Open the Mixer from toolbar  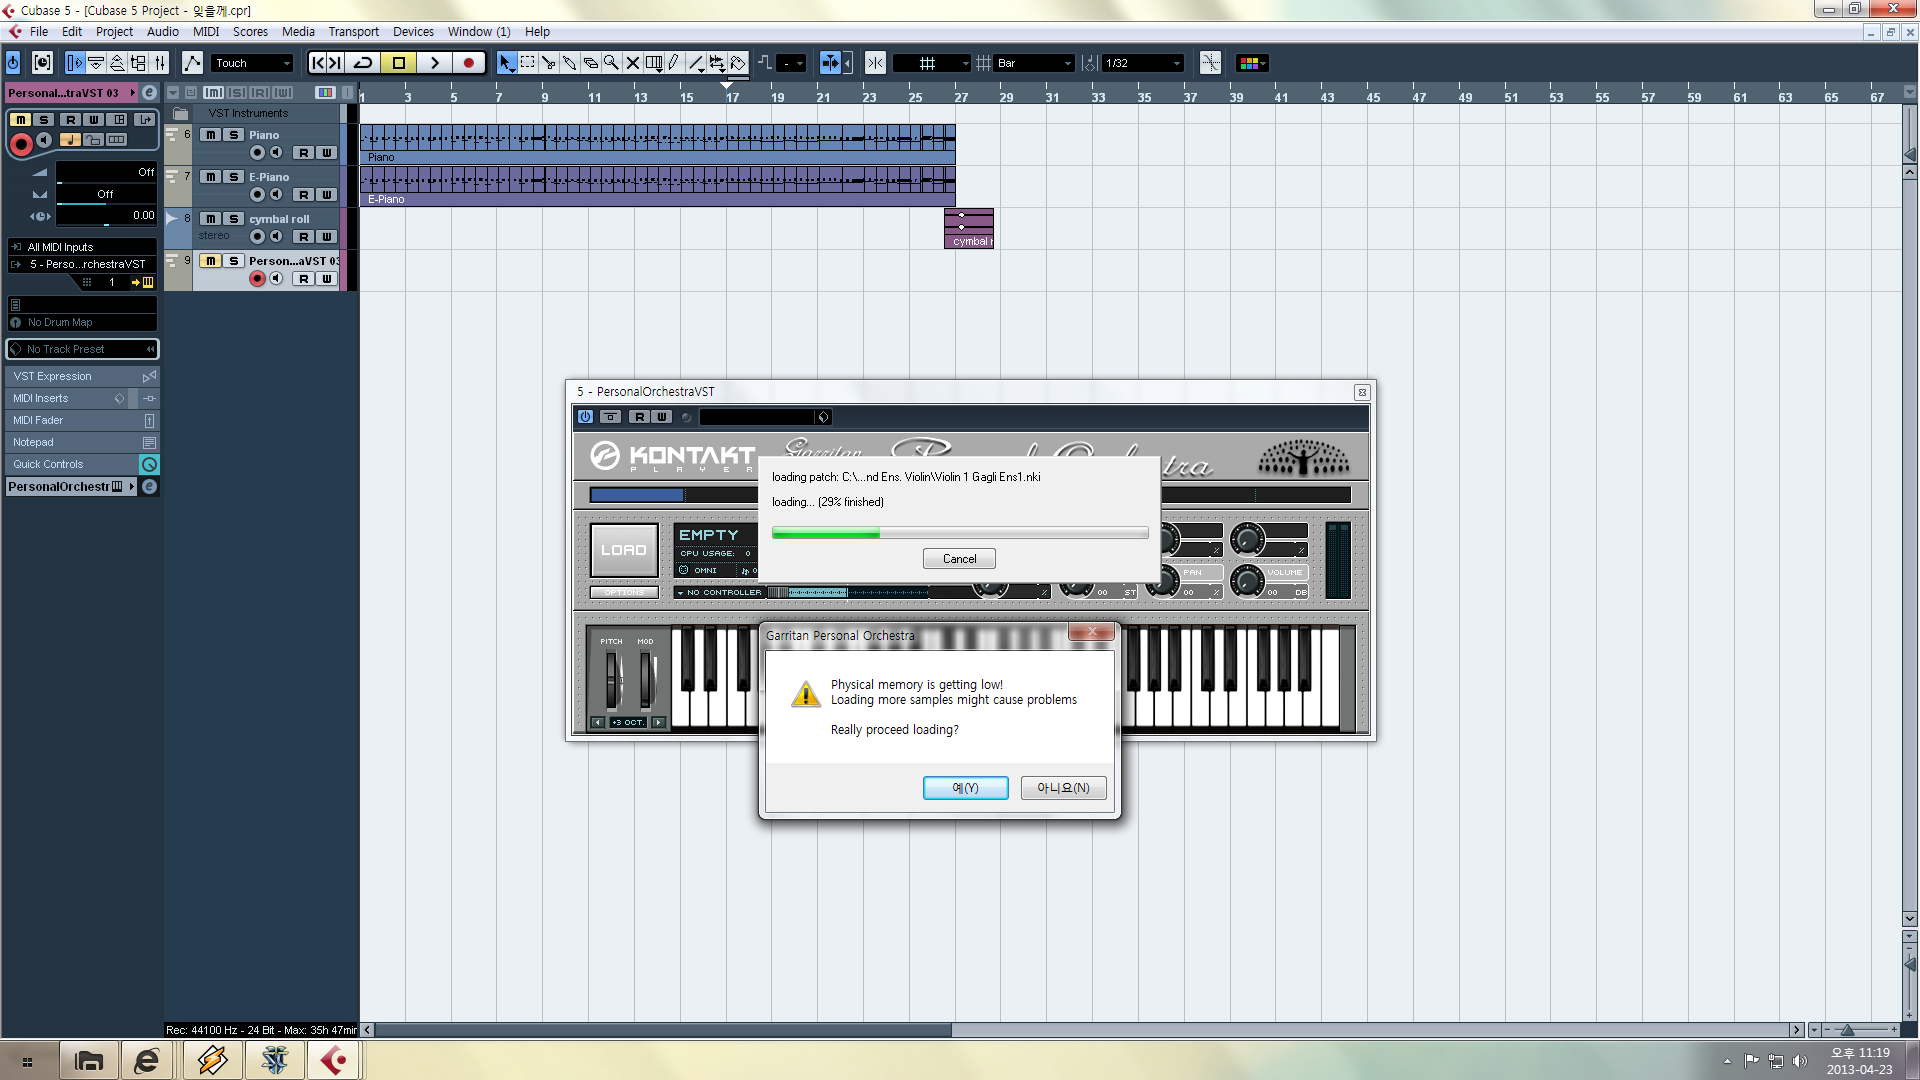tap(160, 63)
